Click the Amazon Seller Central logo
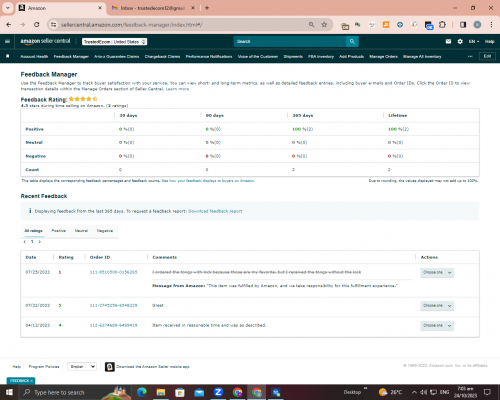The width and height of the screenshot is (500, 400). pos(45,41)
